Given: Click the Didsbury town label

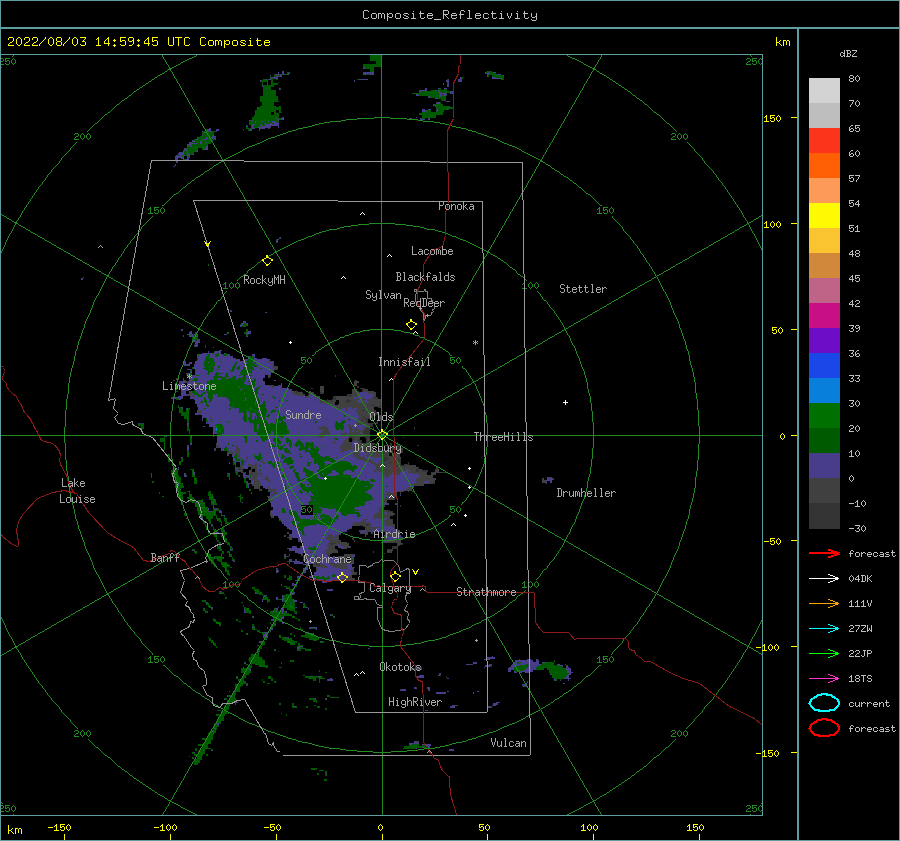Looking at the screenshot, I should pyautogui.click(x=377, y=448).
